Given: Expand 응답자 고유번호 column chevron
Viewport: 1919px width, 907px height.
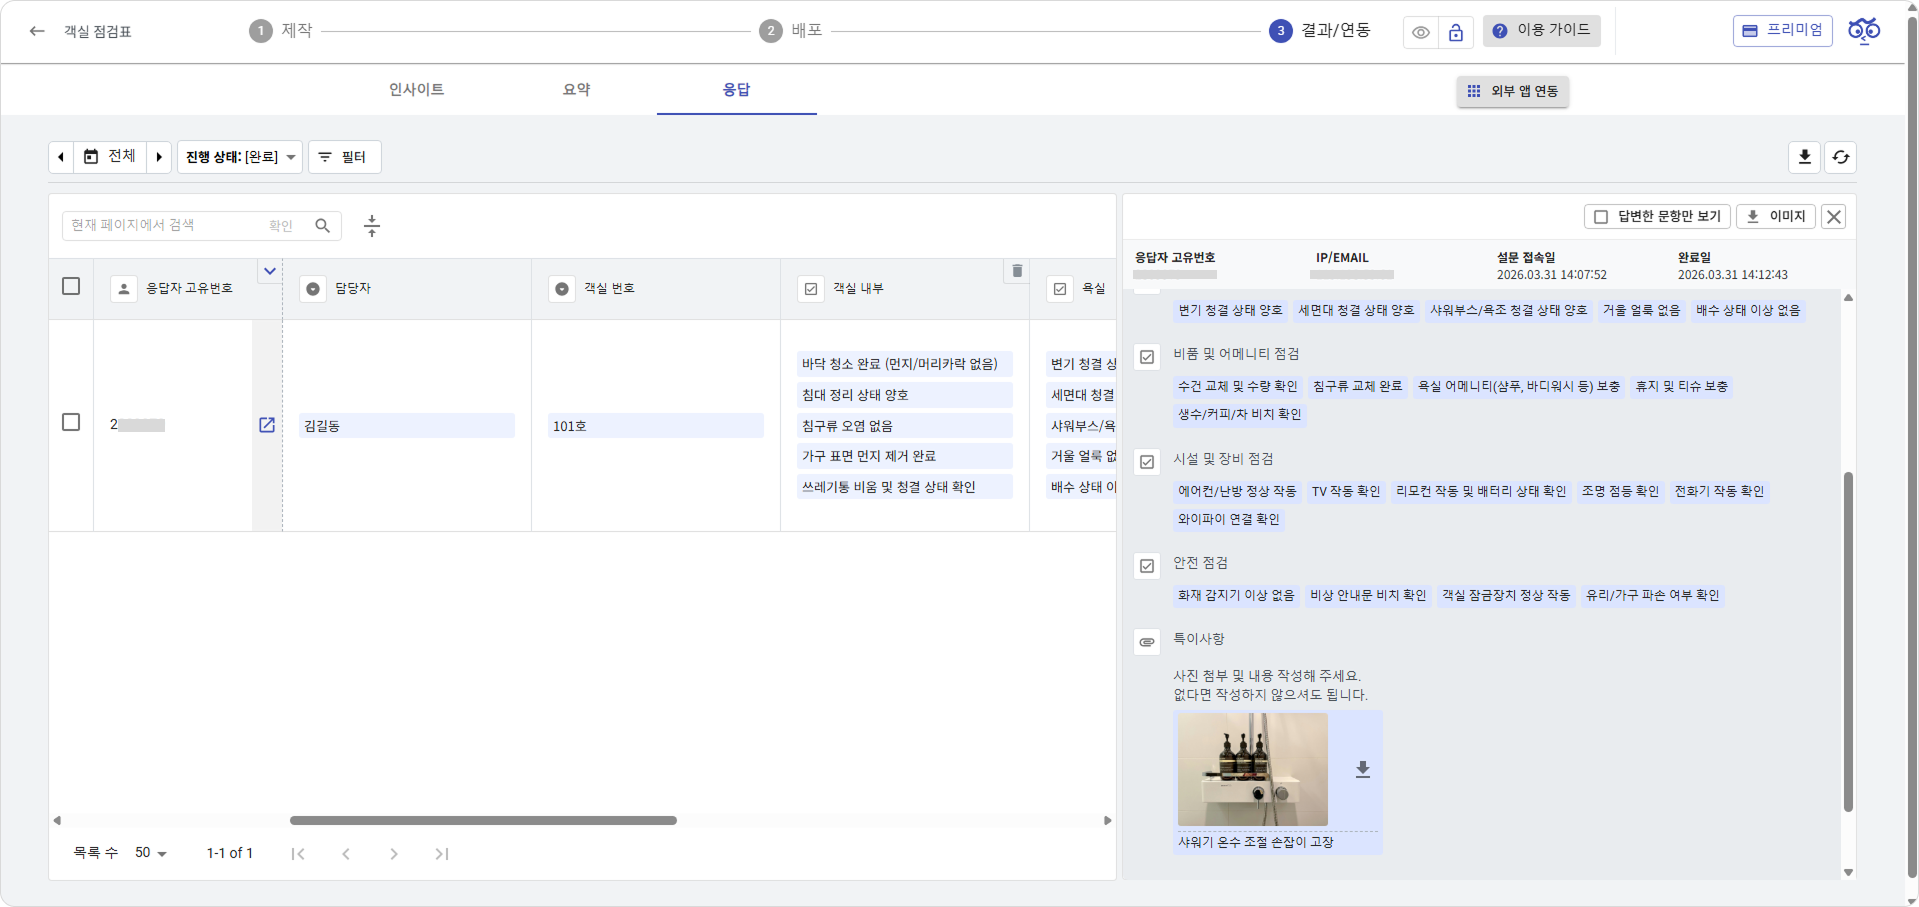Looking at the screenshot, I should pyautogui.click(x=269, y=271).
